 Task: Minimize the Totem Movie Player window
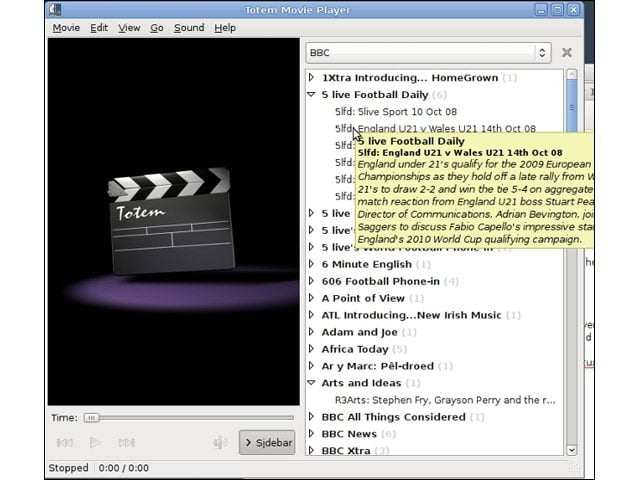click(x=541, y=10)
